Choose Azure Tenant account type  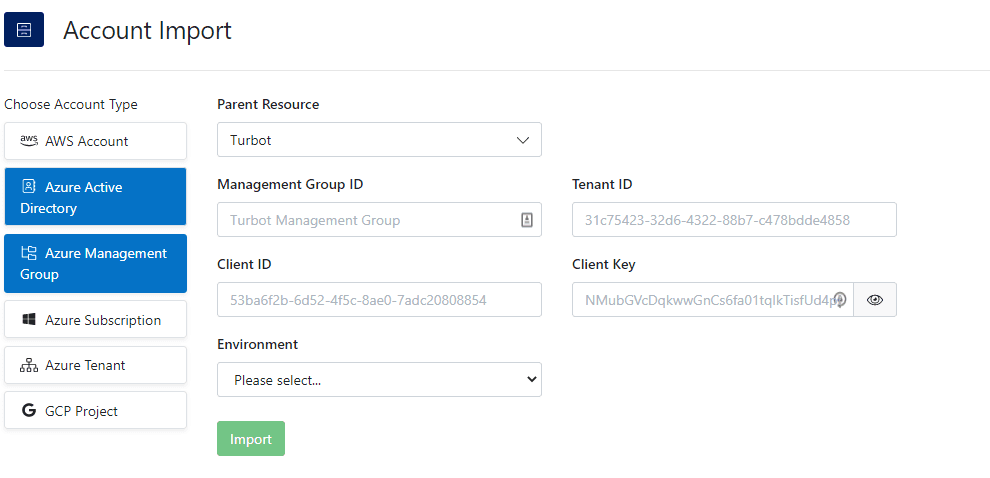point(95,365)
